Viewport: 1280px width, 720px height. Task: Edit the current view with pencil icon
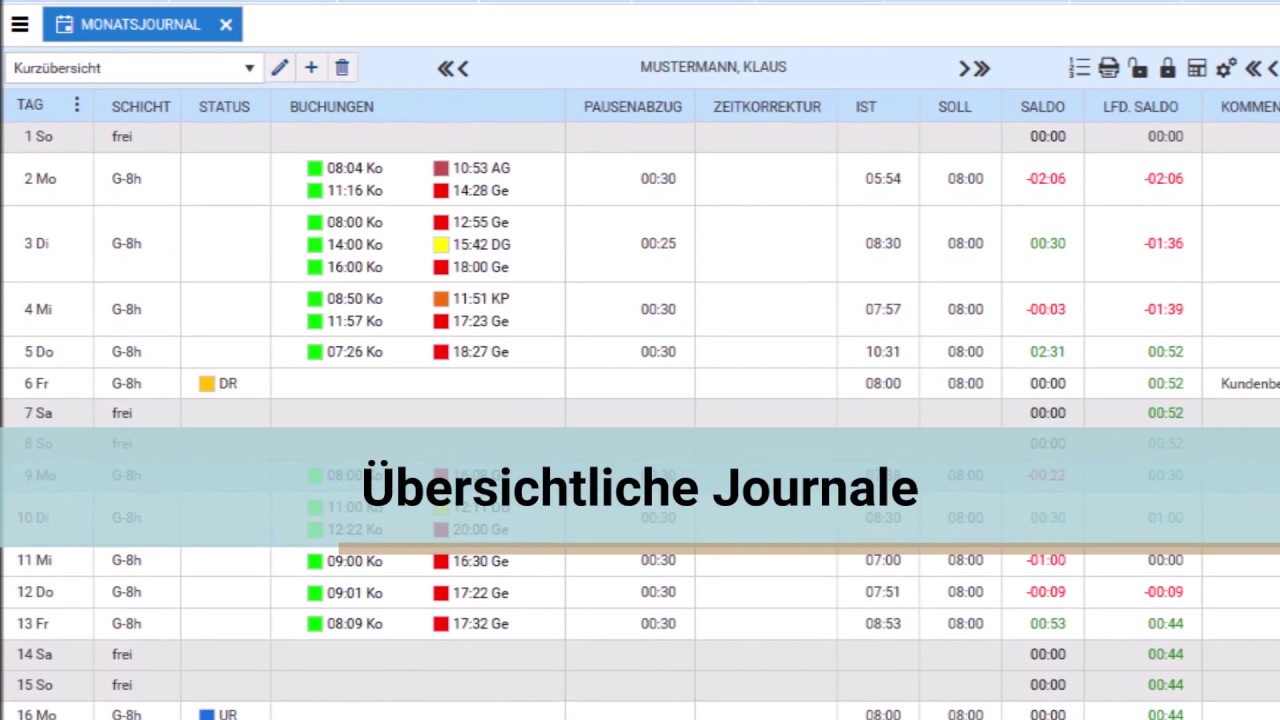280,68
